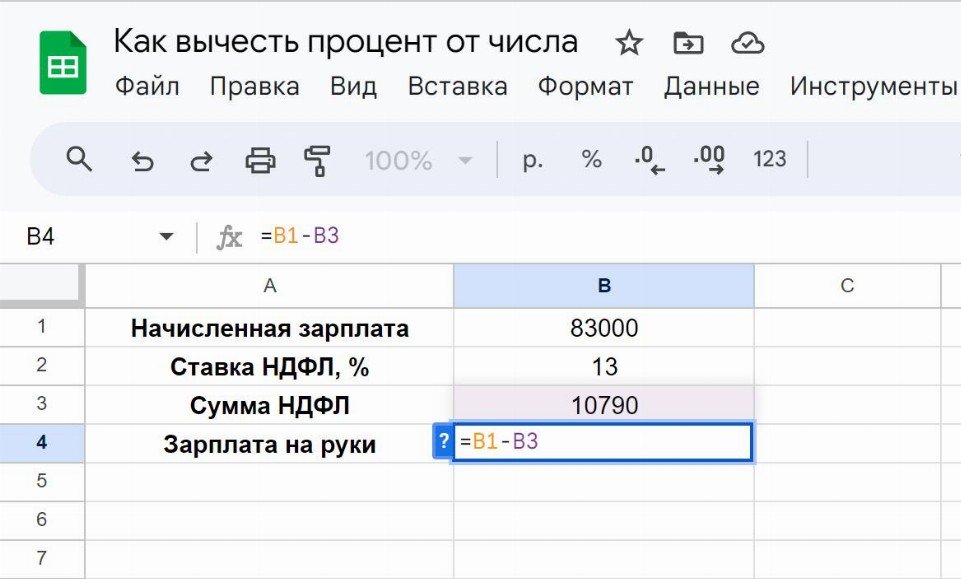Open the Вставка menu
The image size is (961, 579).
(457, 87)
